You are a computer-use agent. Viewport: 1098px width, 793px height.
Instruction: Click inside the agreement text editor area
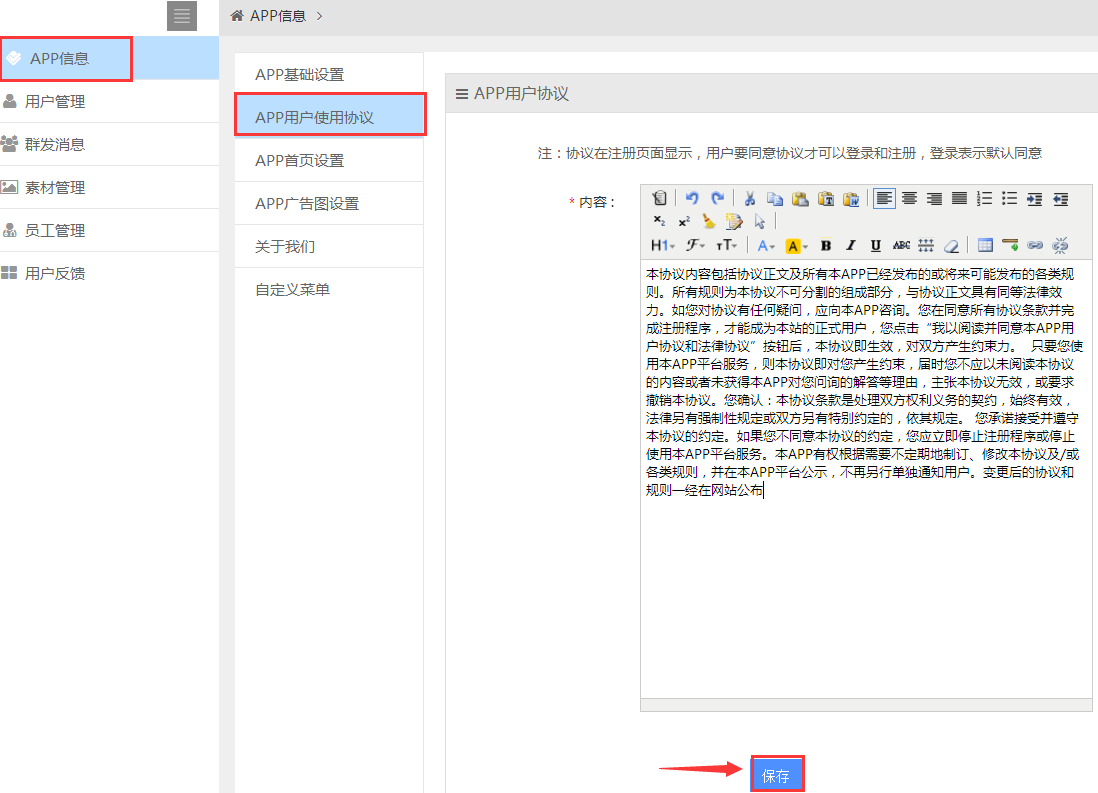866,480
